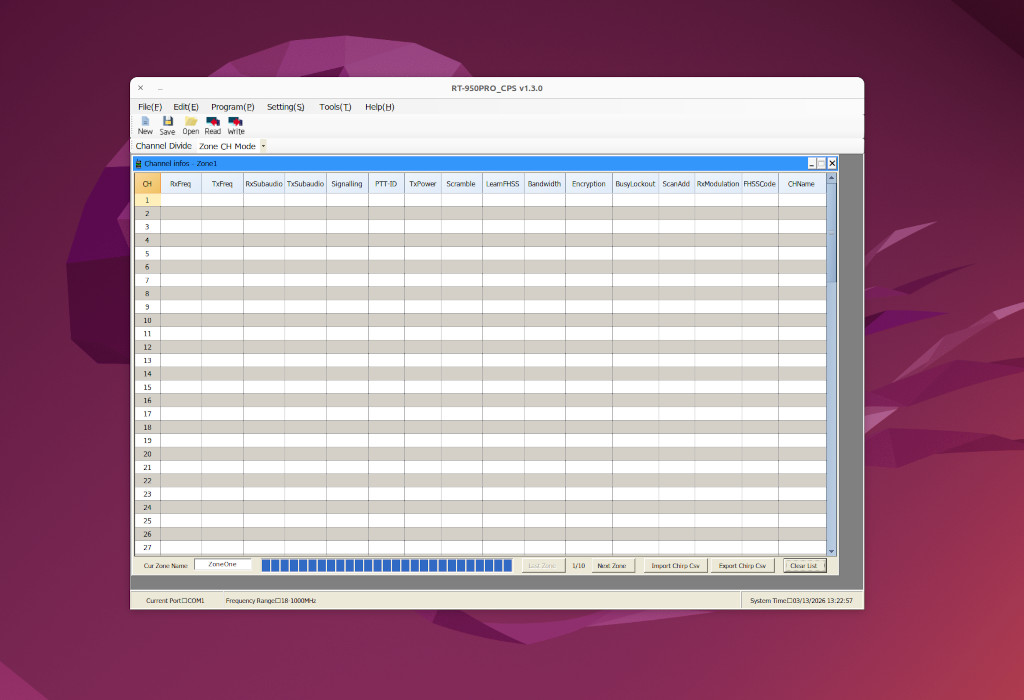The width and height of the screenshot is (1024, 700).
Task: Open the Program menu
Action: click(232, 106)
